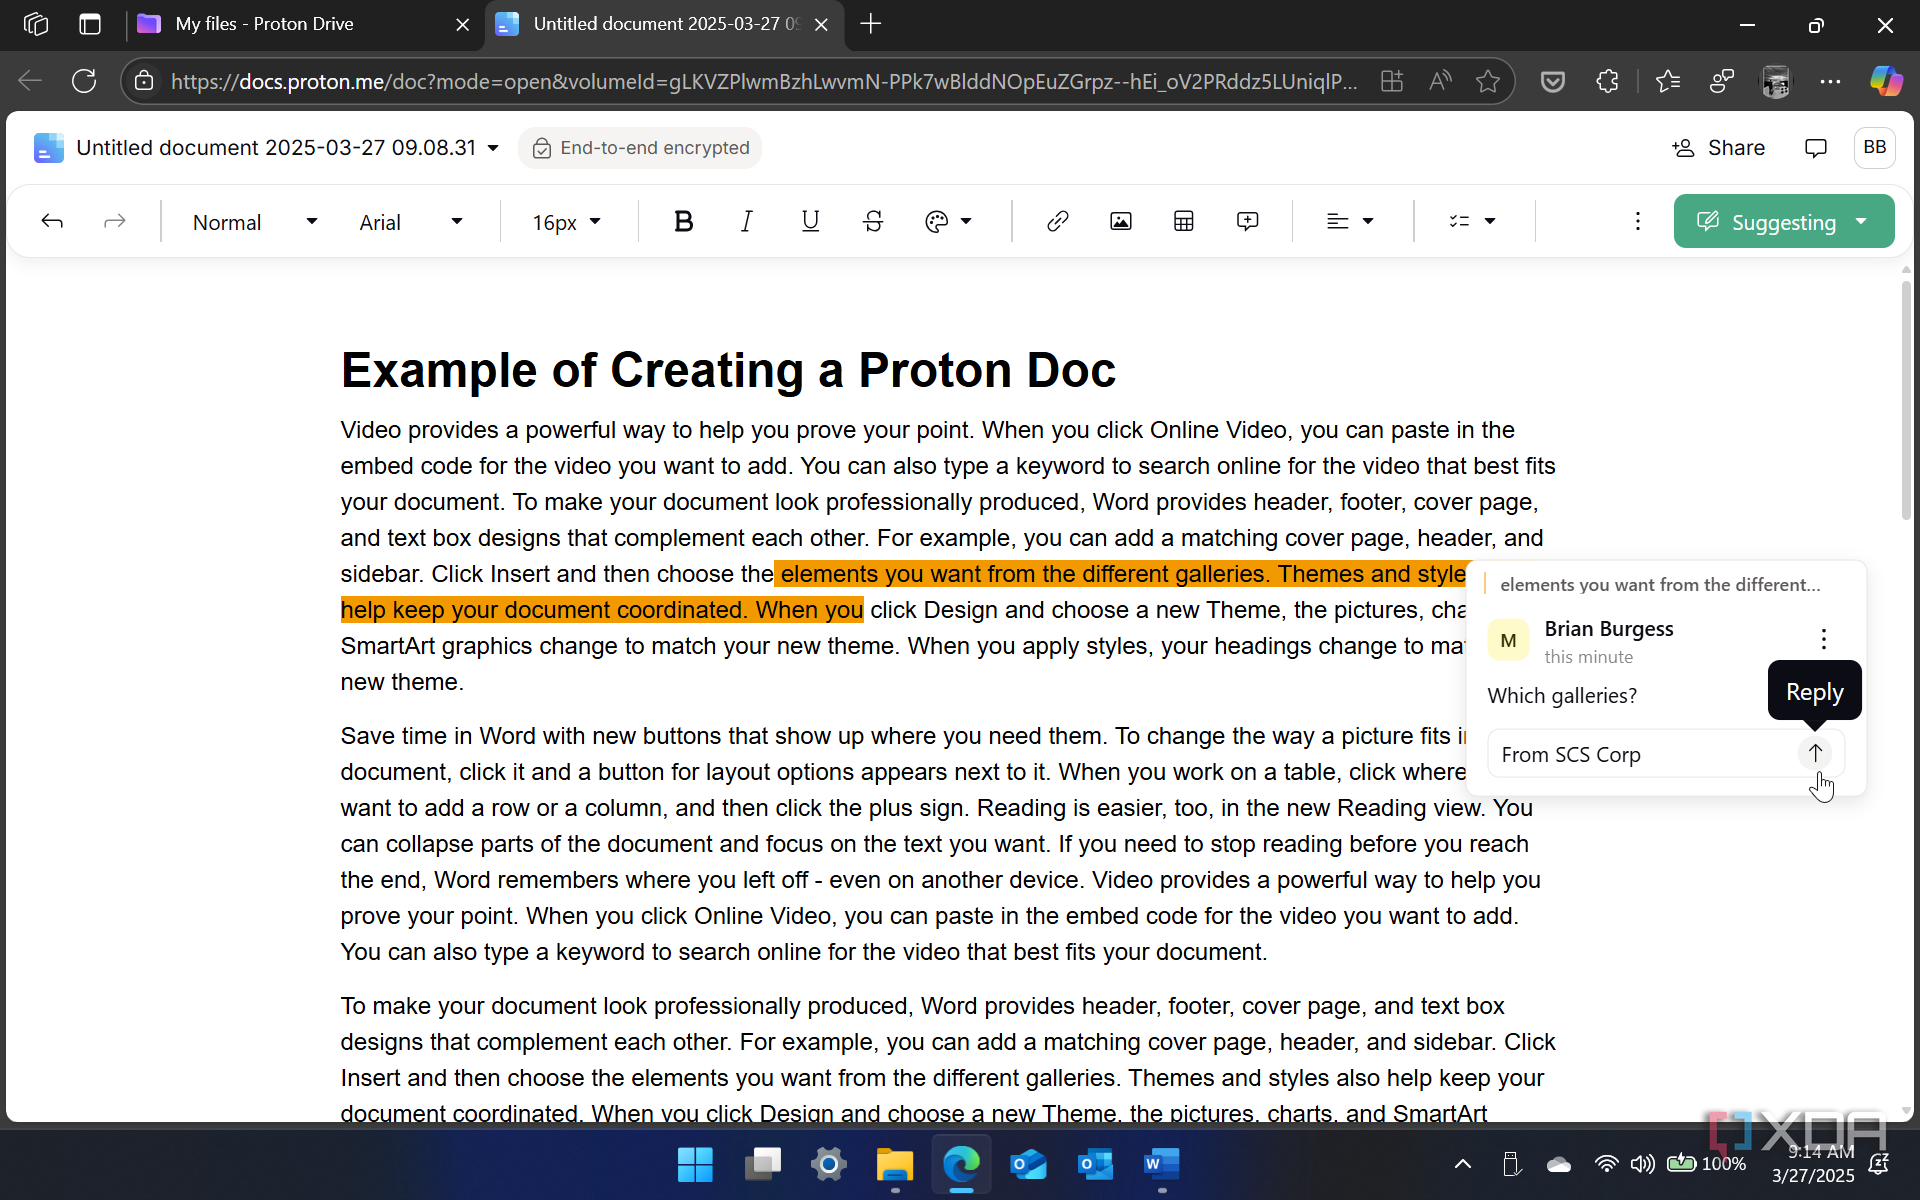Open the tab actions menu icon

90,24
